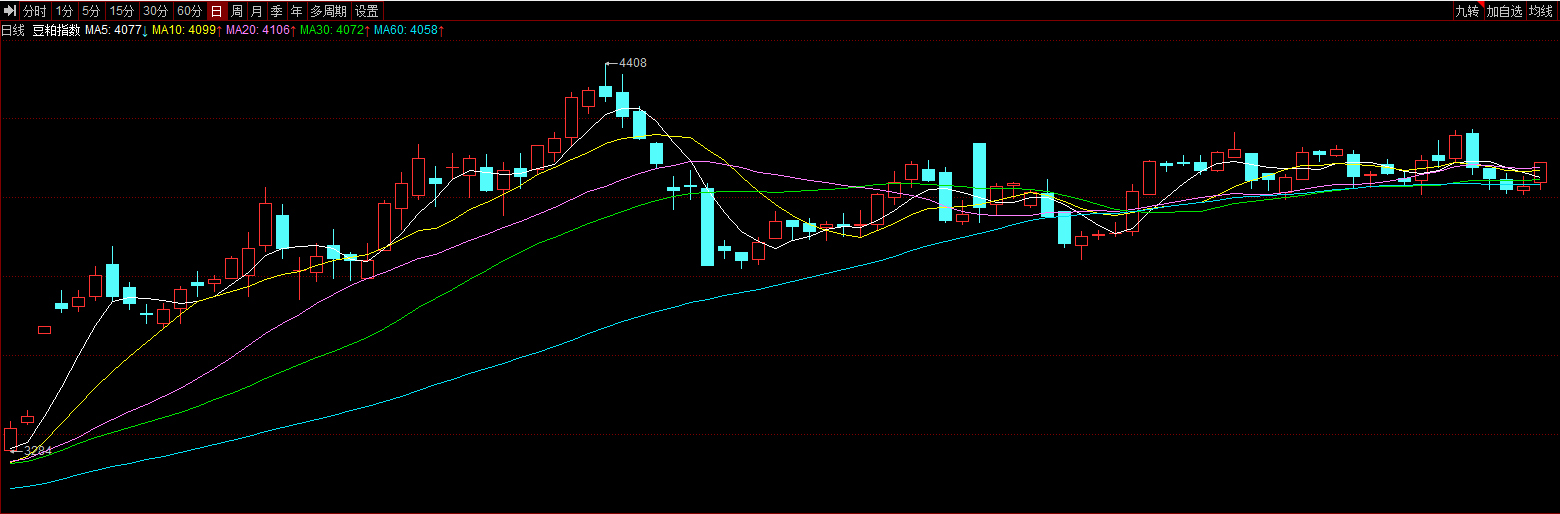1560x514 pixels.
Task: Click the 豆粕指数 instrument name
Action: click(55, 31)
